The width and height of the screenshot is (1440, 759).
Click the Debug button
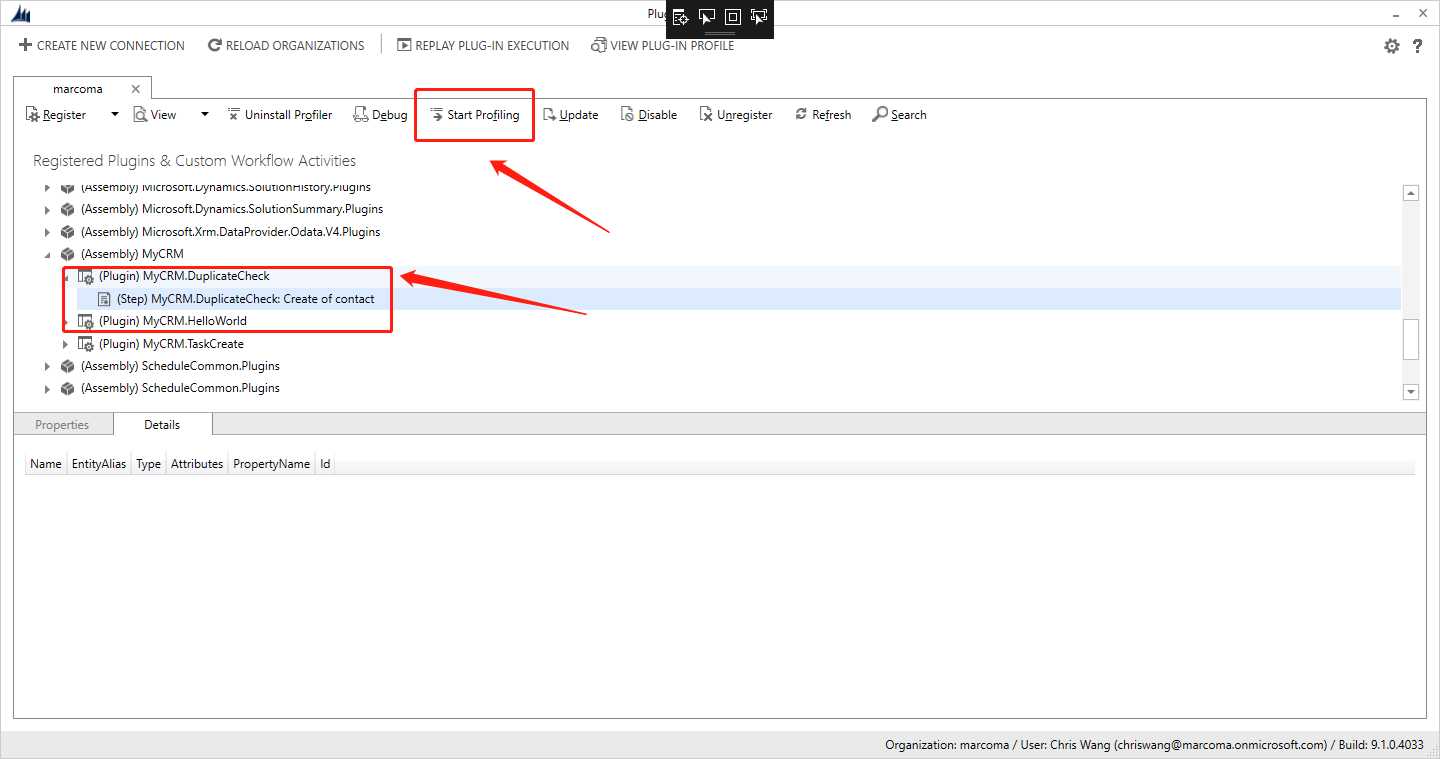pos(381,115)
